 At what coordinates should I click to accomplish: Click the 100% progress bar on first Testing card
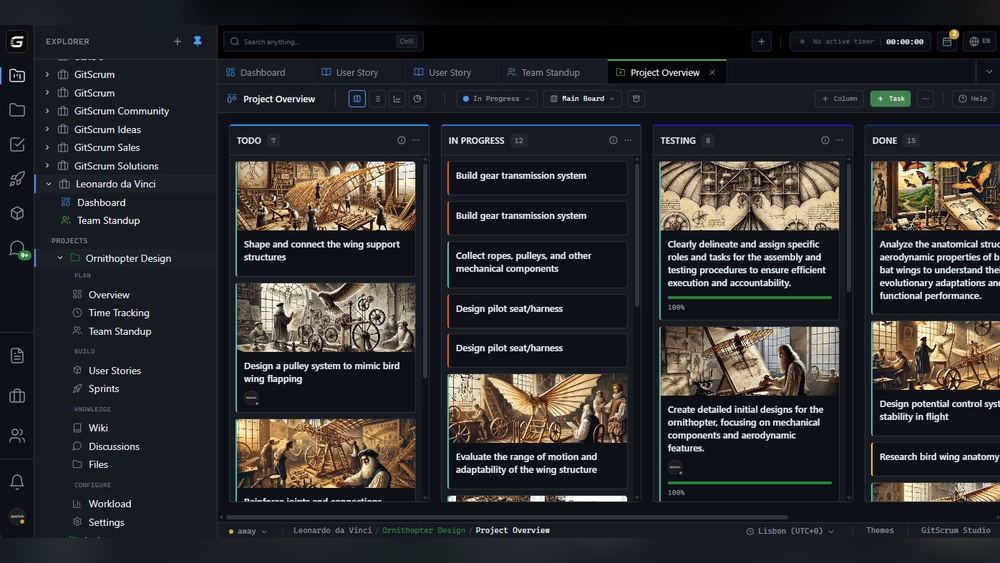pos(749,297)
